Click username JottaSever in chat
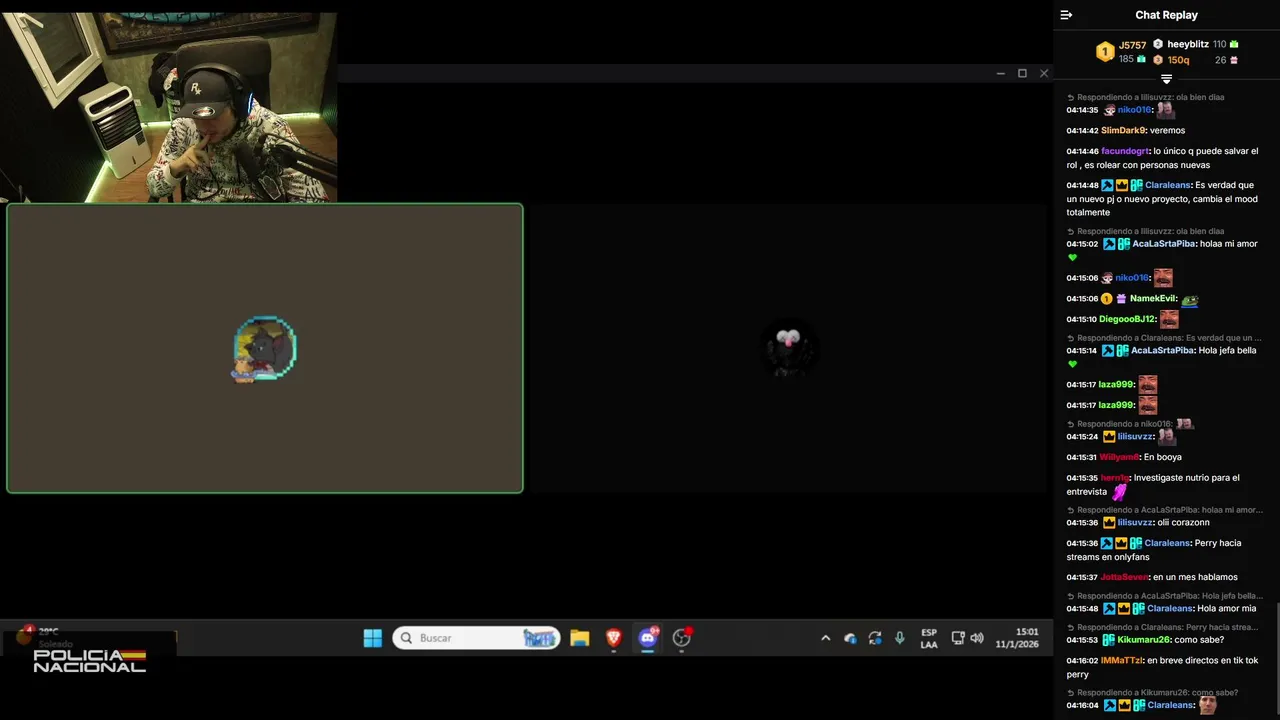Screen dimensions: 1280x720 (x=1124, y=578)
